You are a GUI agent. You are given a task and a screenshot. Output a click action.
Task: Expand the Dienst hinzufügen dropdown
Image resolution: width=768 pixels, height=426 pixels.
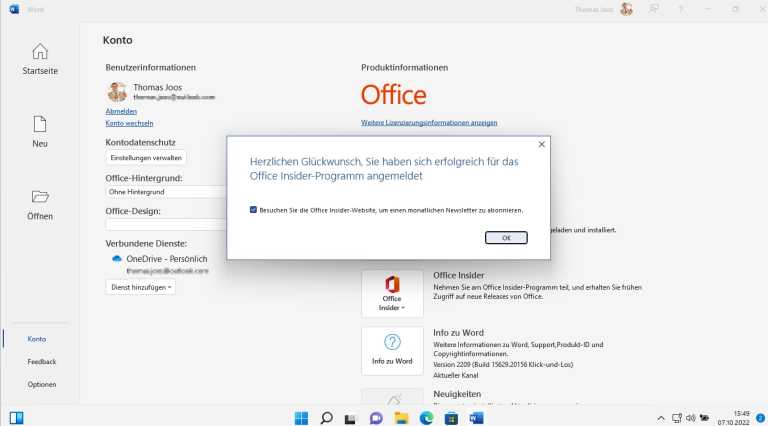pos(141,287)
